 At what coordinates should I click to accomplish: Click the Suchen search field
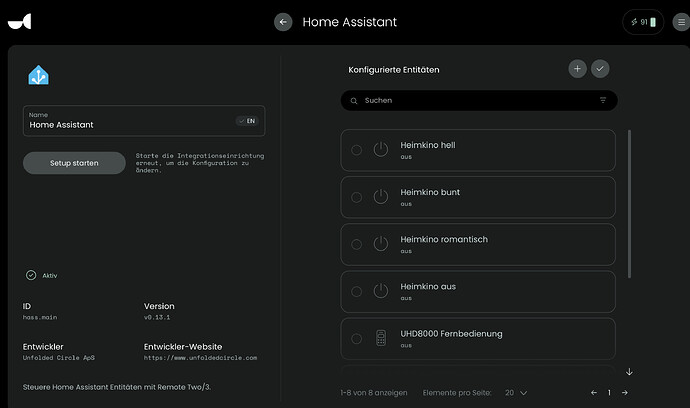(470, 101)
